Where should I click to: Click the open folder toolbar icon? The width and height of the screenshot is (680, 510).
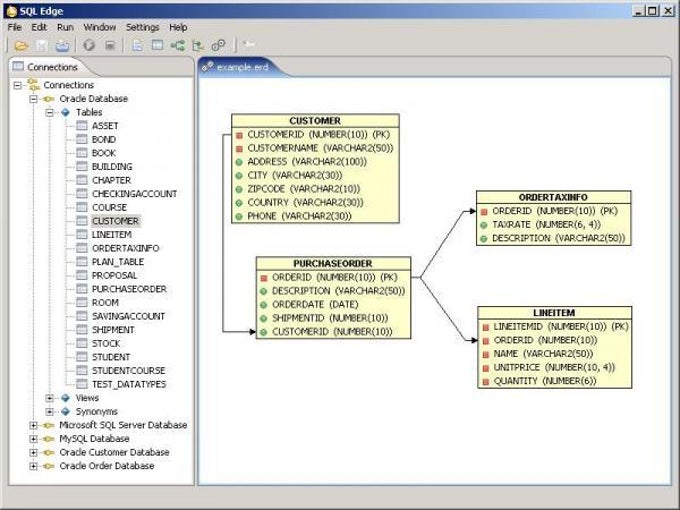coord(21,45)
